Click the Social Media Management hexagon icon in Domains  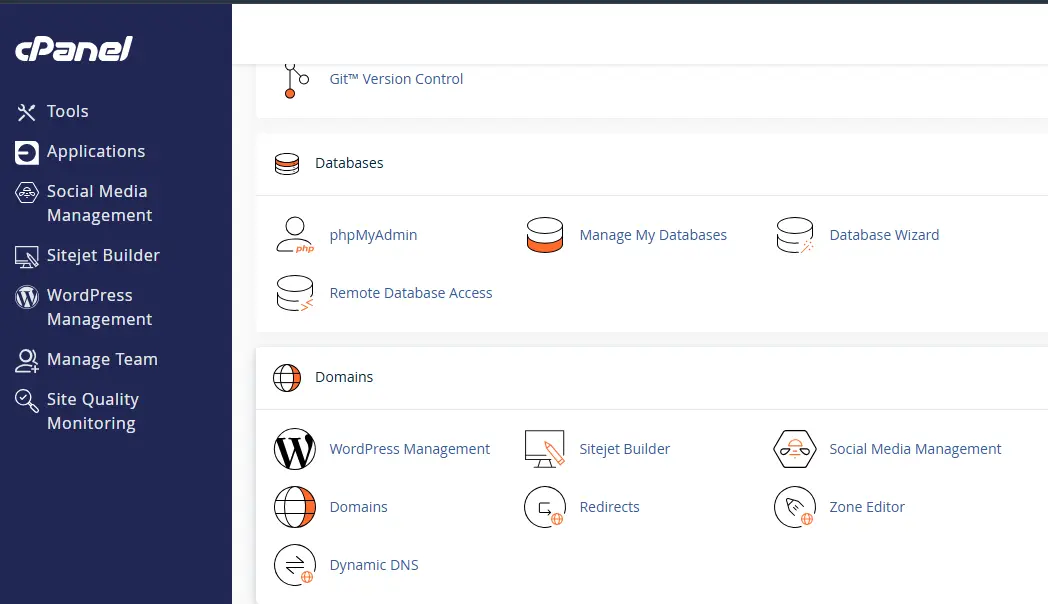(x=795, y=449)
